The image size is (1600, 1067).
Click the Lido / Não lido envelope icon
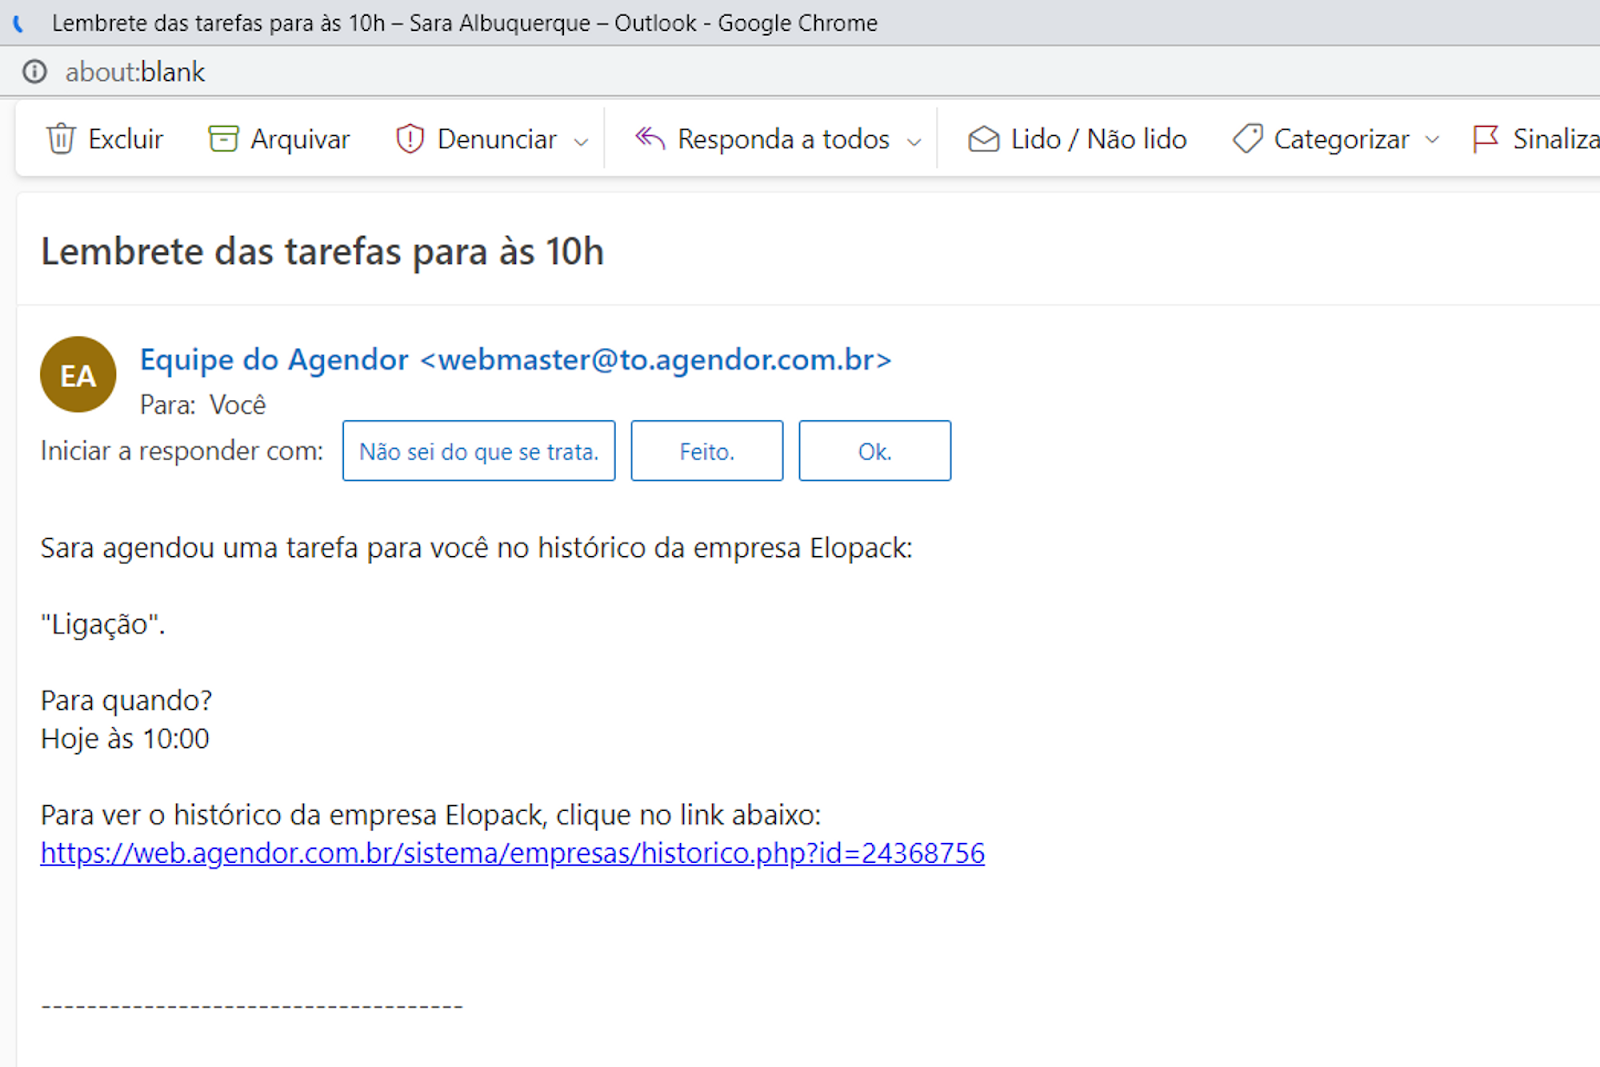[984, 139]
